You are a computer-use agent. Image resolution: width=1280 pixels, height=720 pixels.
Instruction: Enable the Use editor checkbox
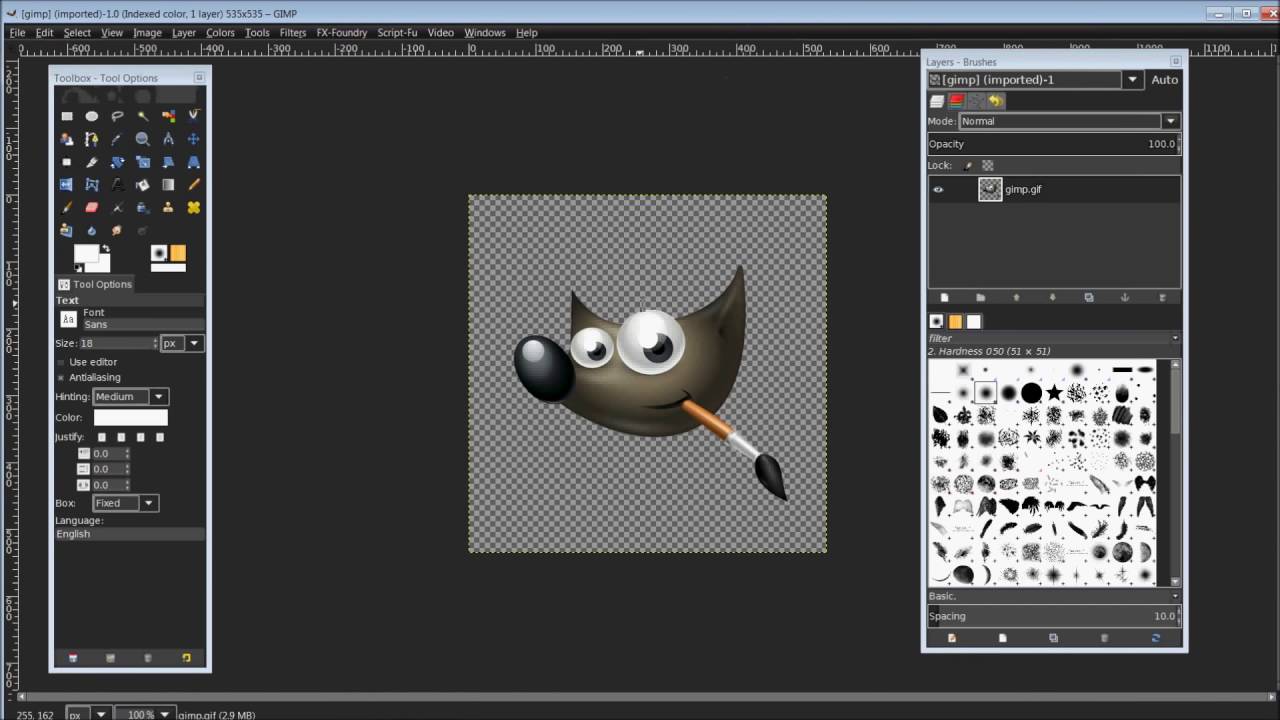[x=61, y=362]
